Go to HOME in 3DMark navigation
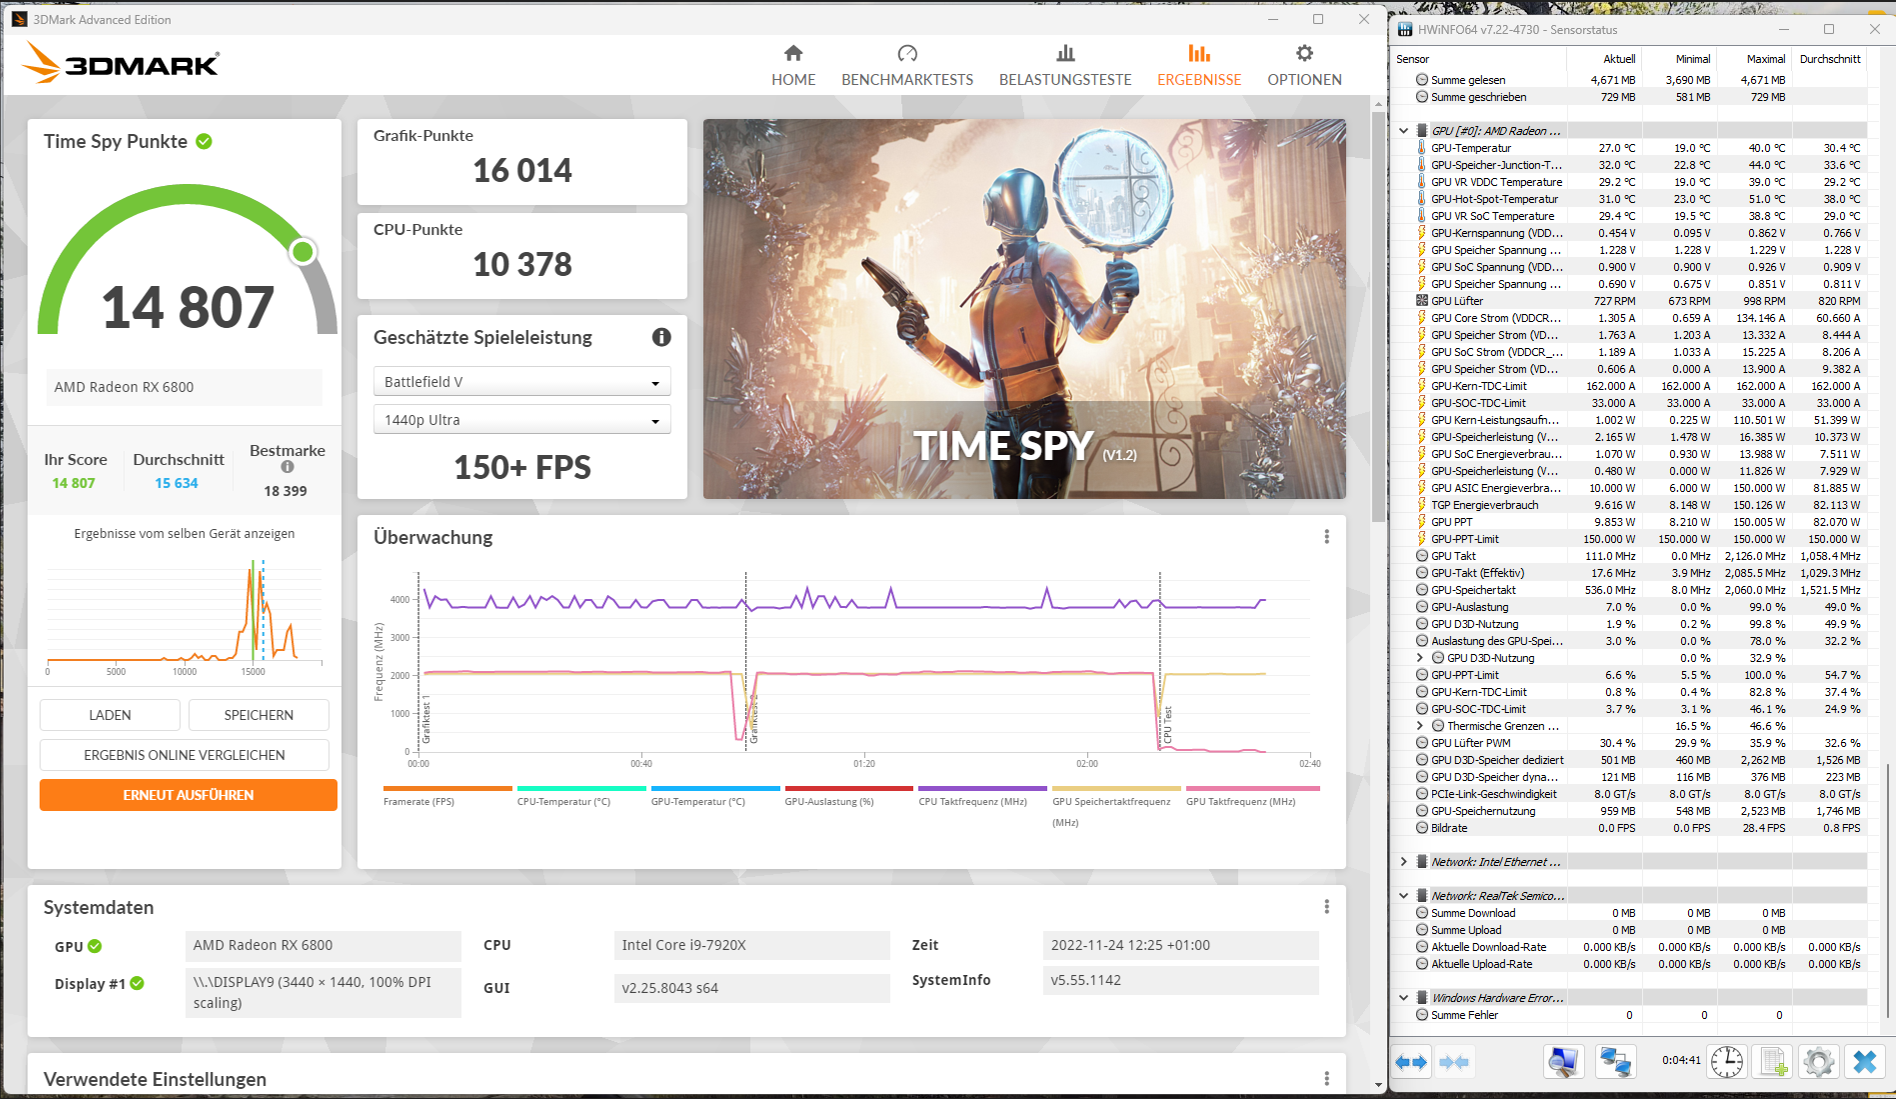 tap(793, 66)
